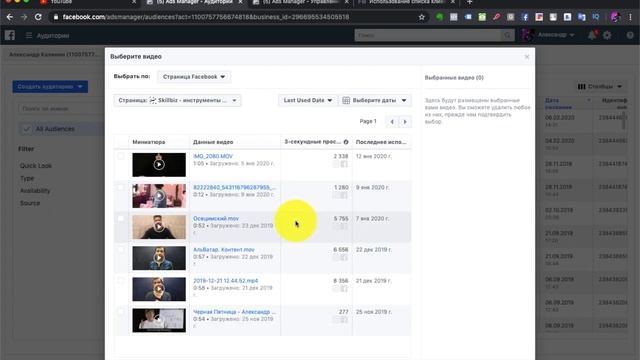Open Черная Пятница - Александр video link

234,312
